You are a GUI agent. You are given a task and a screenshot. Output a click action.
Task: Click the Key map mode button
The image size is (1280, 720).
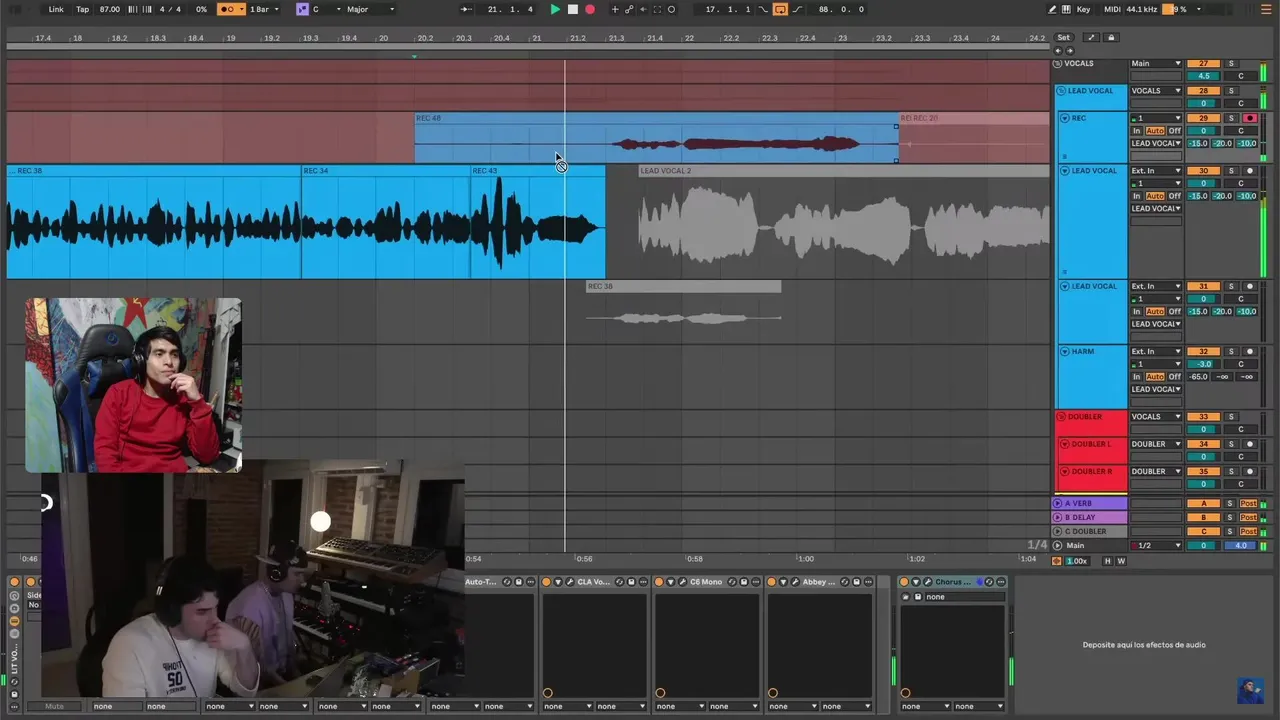pos(1084,9)
